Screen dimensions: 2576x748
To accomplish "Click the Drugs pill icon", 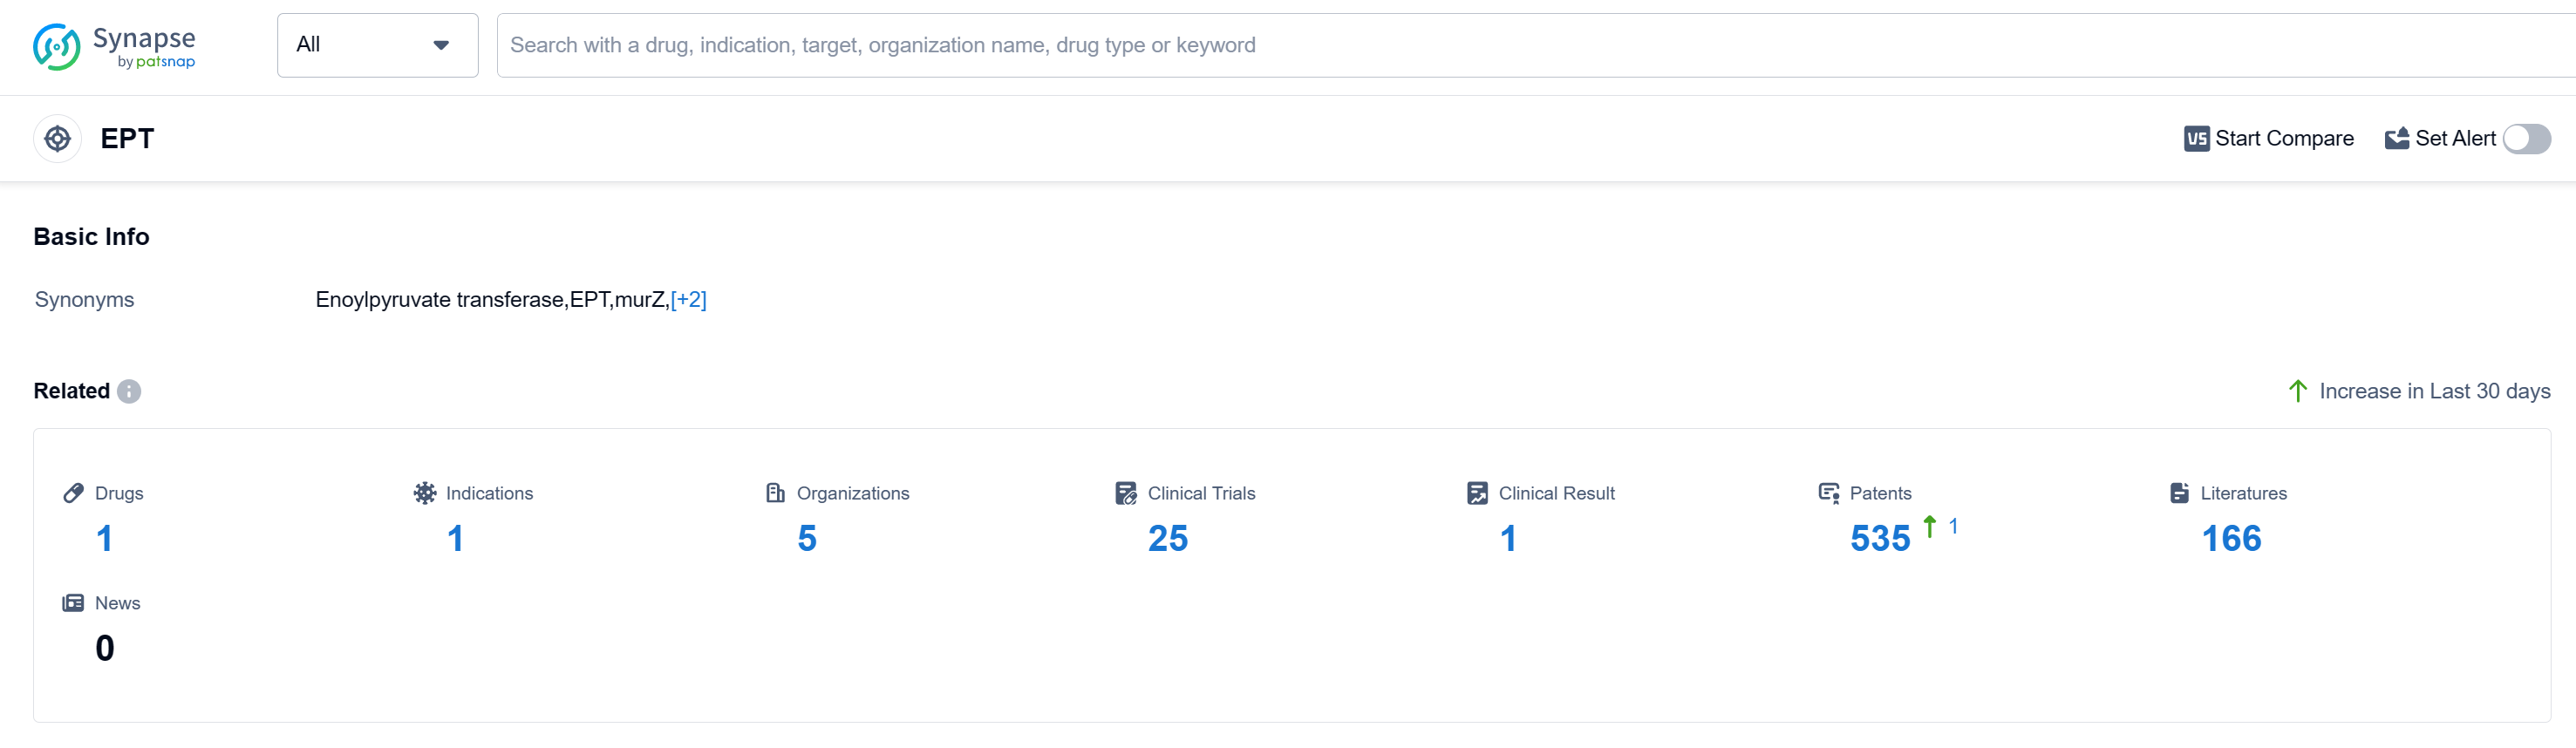I will pos(73,493).
